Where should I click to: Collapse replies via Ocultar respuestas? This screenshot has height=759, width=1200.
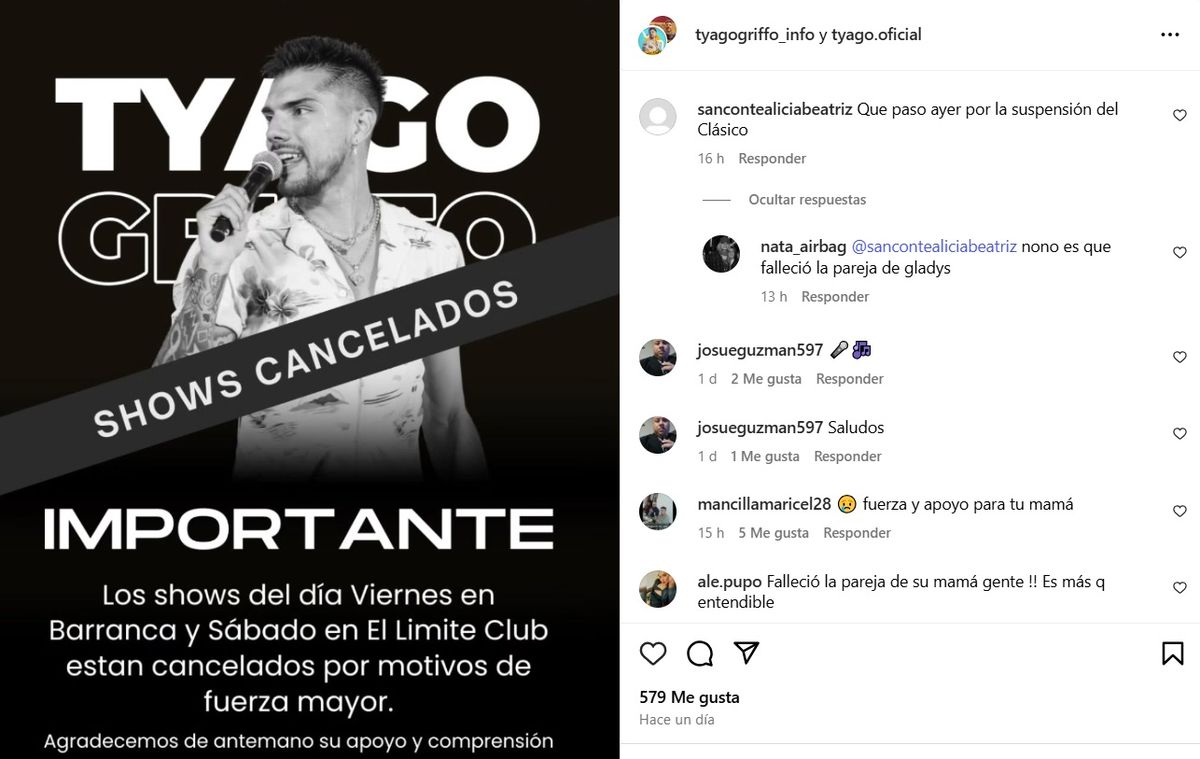pyautogui.click(x=807, y=200)
